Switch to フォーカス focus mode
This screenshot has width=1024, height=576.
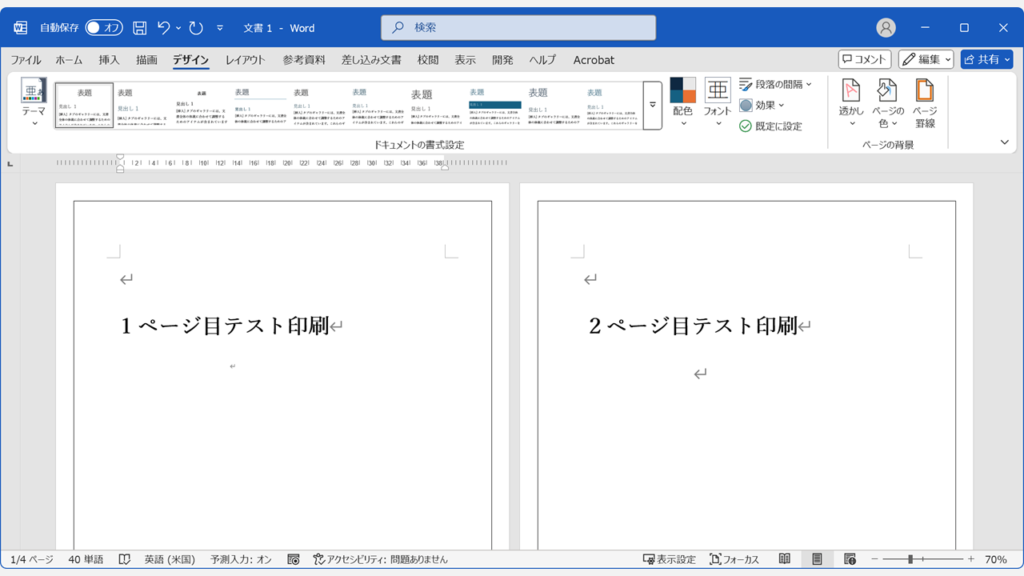pos(735,560)
